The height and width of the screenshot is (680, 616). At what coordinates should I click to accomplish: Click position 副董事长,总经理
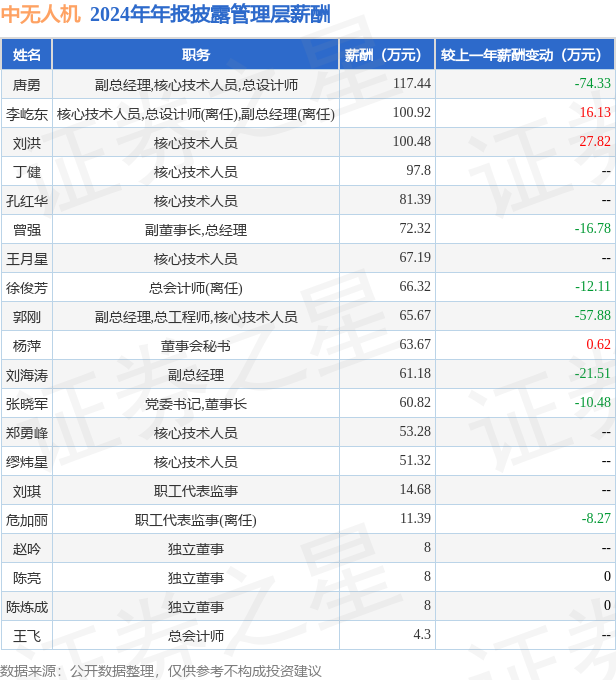click(x=196, y=230)
